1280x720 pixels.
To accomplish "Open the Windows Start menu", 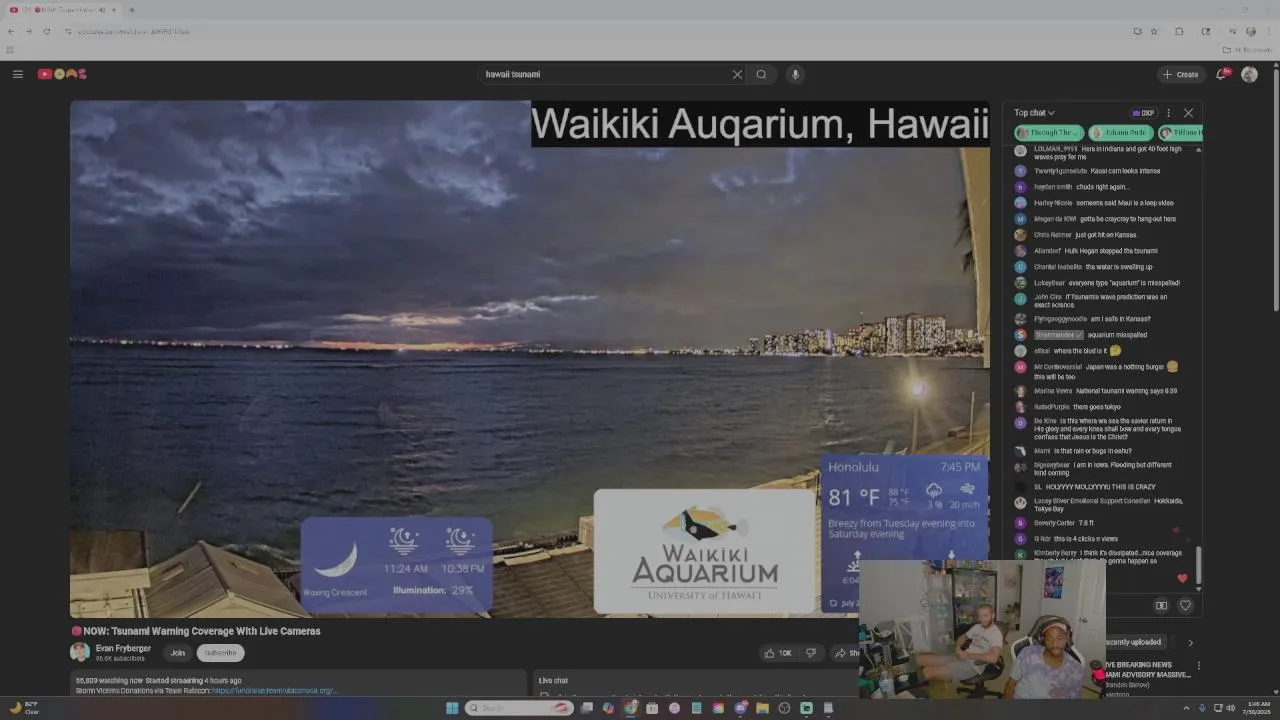I will pyautogui.click(x=452, y=708).
